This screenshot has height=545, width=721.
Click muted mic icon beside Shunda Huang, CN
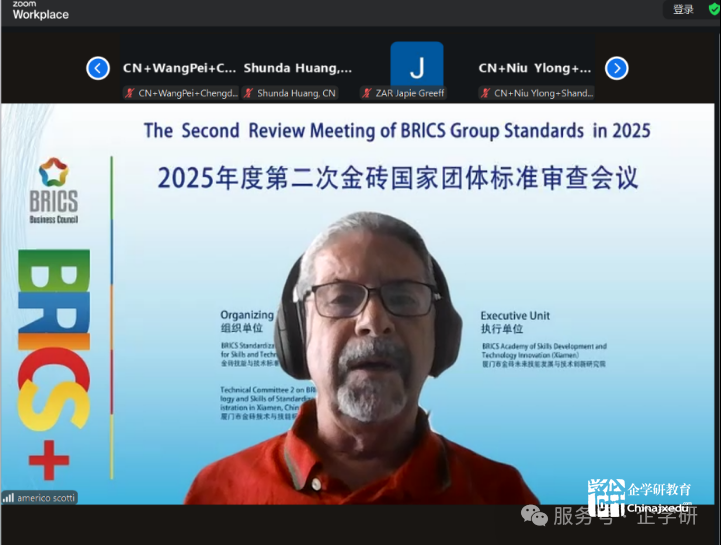pyautogui.click(x=248, y=93)
